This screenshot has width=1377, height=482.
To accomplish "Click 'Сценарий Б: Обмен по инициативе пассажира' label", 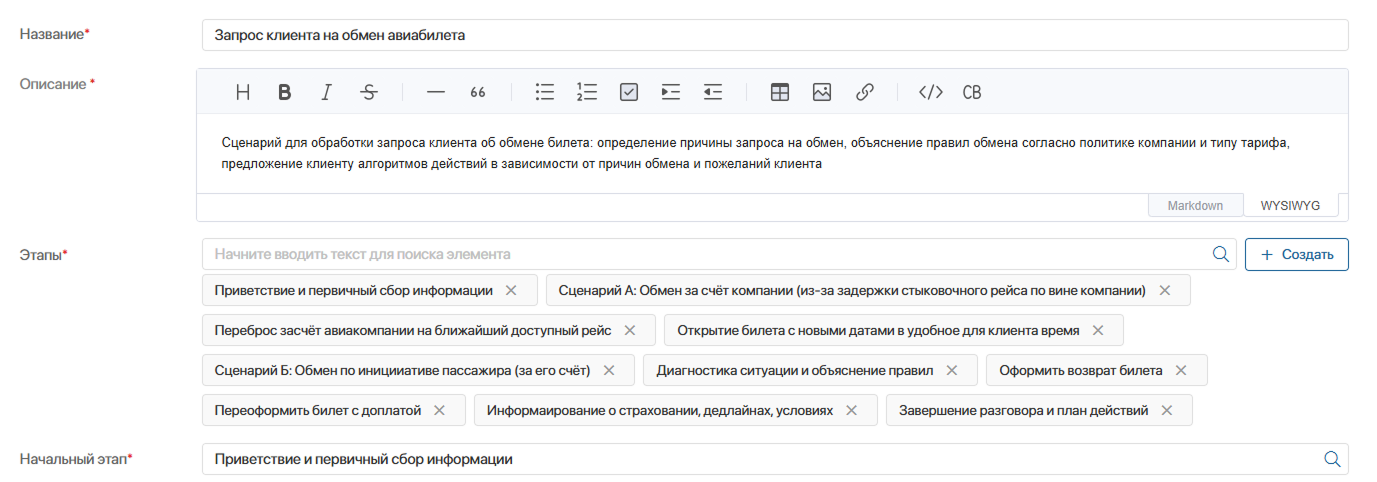I will (402, 370).
